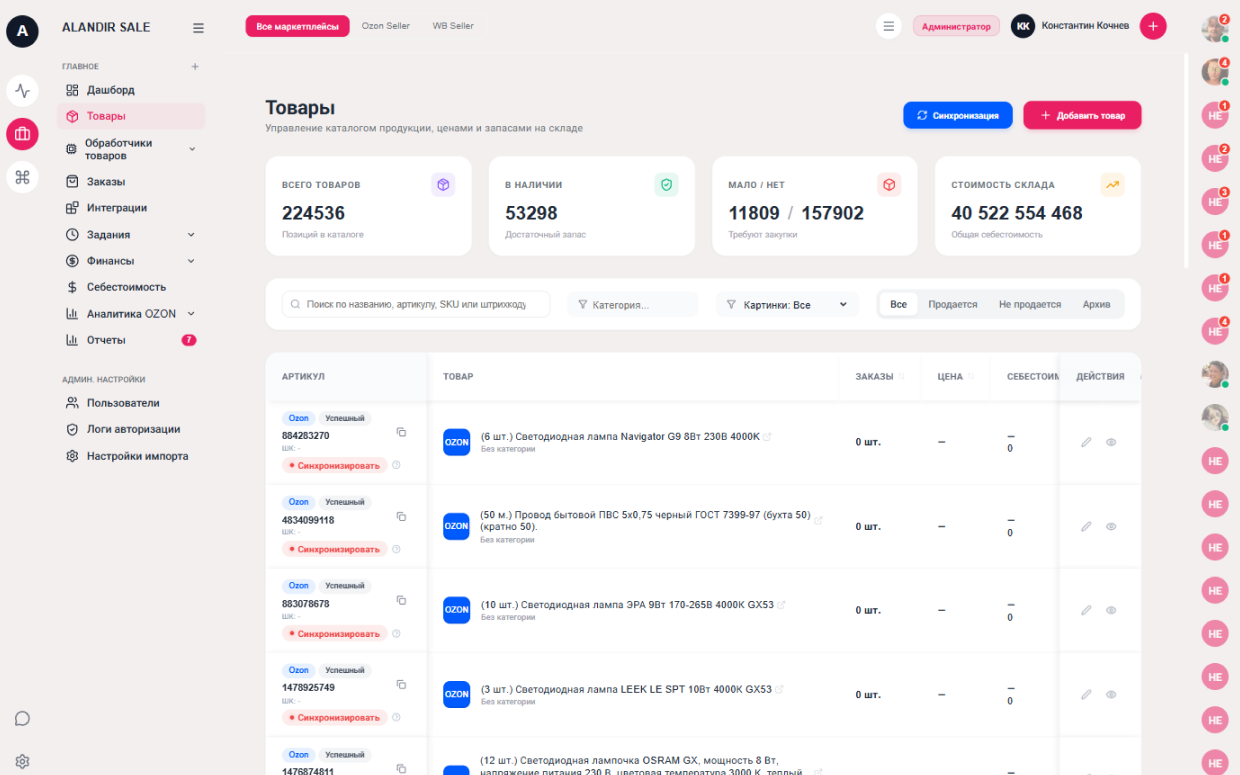Select the Архив status filter
This screenshot has height=775, width=1240.
click(1096, 304)
